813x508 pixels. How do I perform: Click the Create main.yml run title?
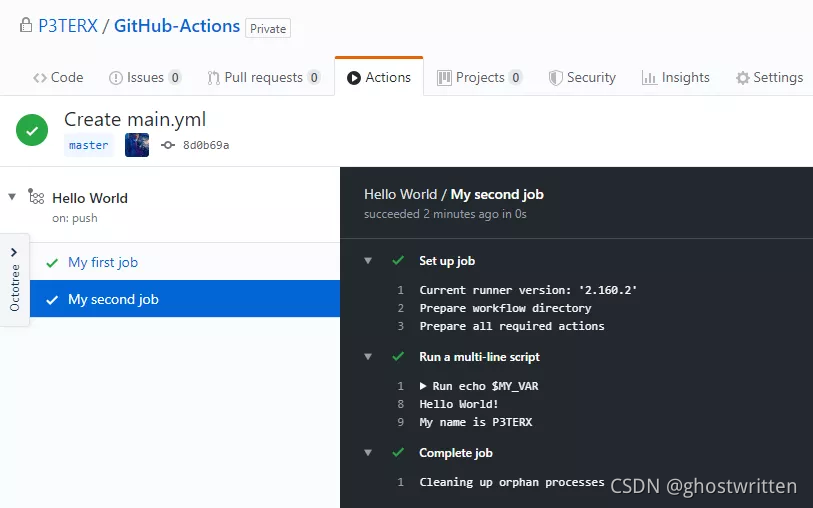click(x=135, y=120)
